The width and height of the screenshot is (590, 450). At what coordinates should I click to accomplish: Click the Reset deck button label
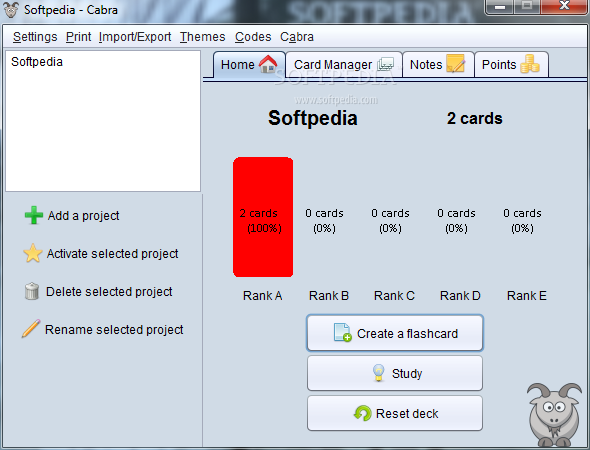(407, 414)
